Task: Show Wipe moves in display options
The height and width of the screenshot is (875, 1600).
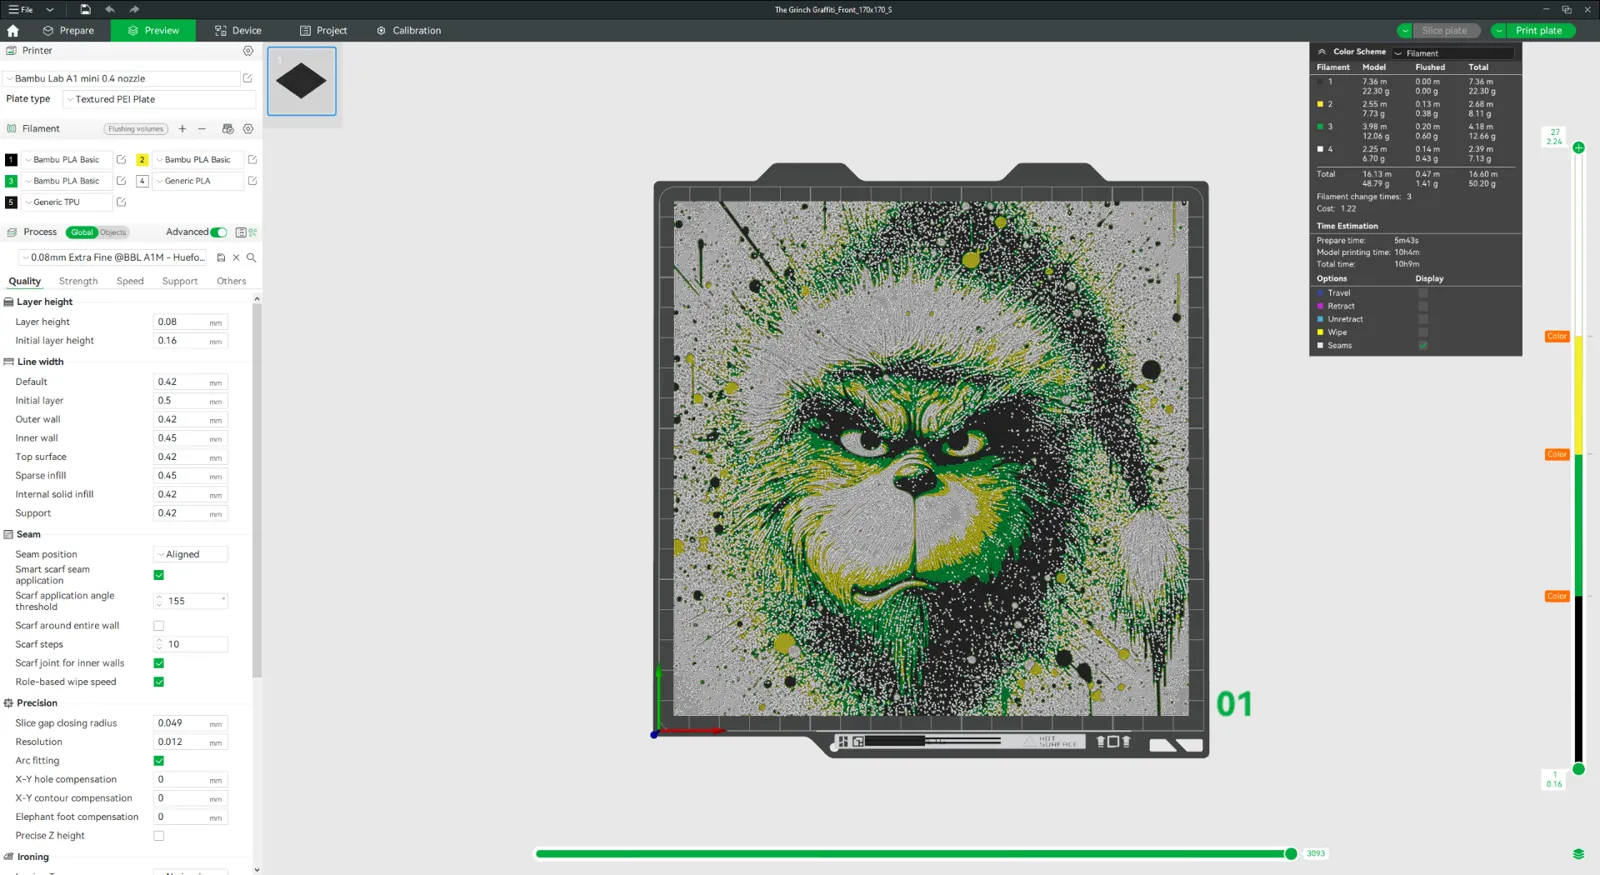Action: [x=1423, y=332]
